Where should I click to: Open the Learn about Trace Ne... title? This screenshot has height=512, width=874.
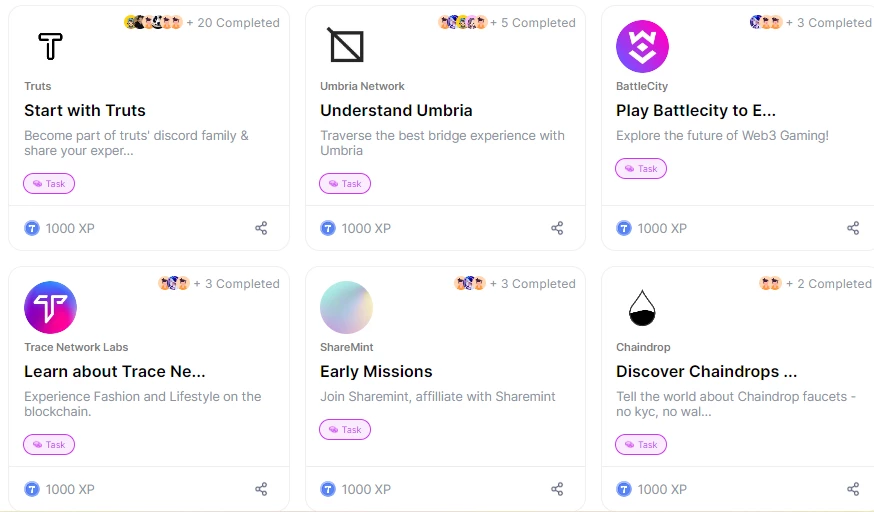pyautogui.click(x=115, y=372)
